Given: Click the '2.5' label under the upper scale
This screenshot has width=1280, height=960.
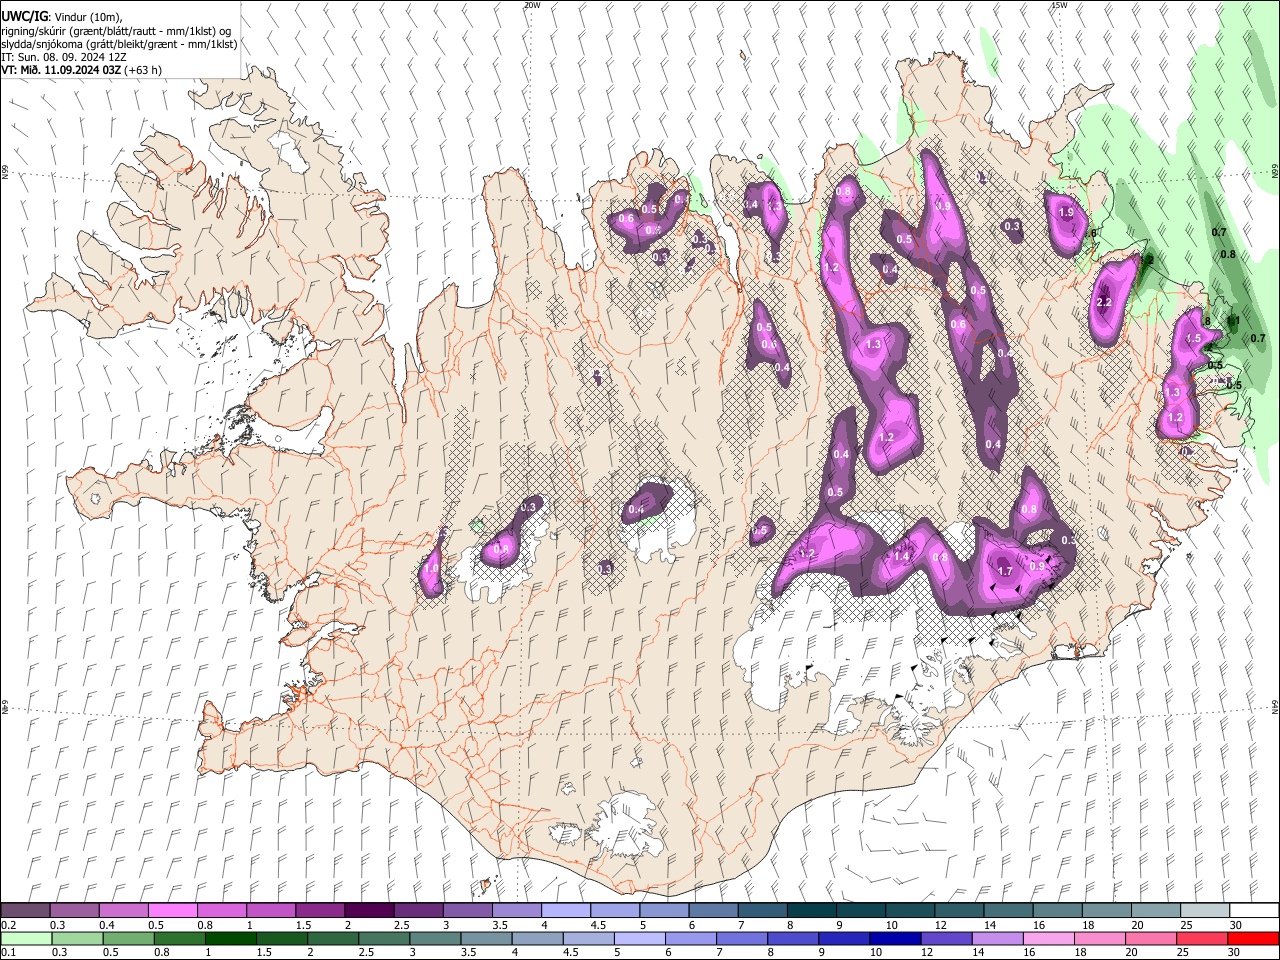Looking at the screenshot, I should click(401, 925).
